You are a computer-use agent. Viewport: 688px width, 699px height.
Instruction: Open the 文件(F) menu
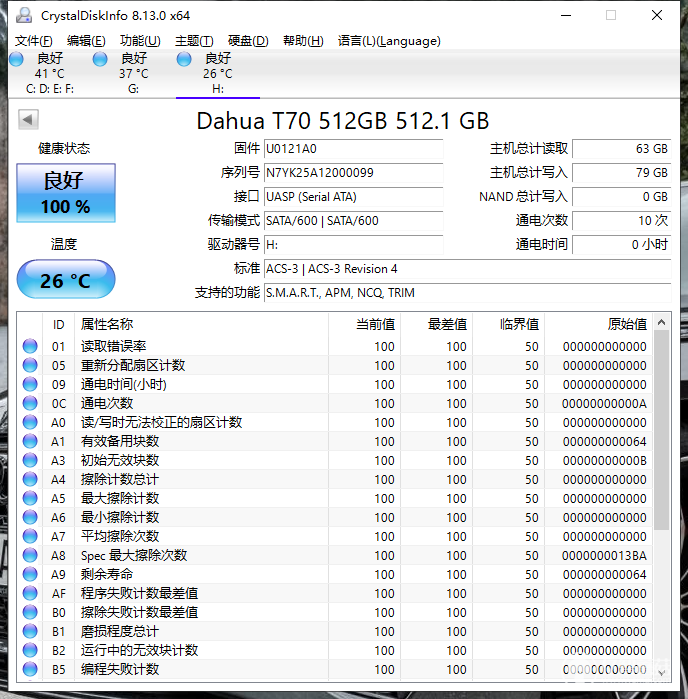pos(33,41)
